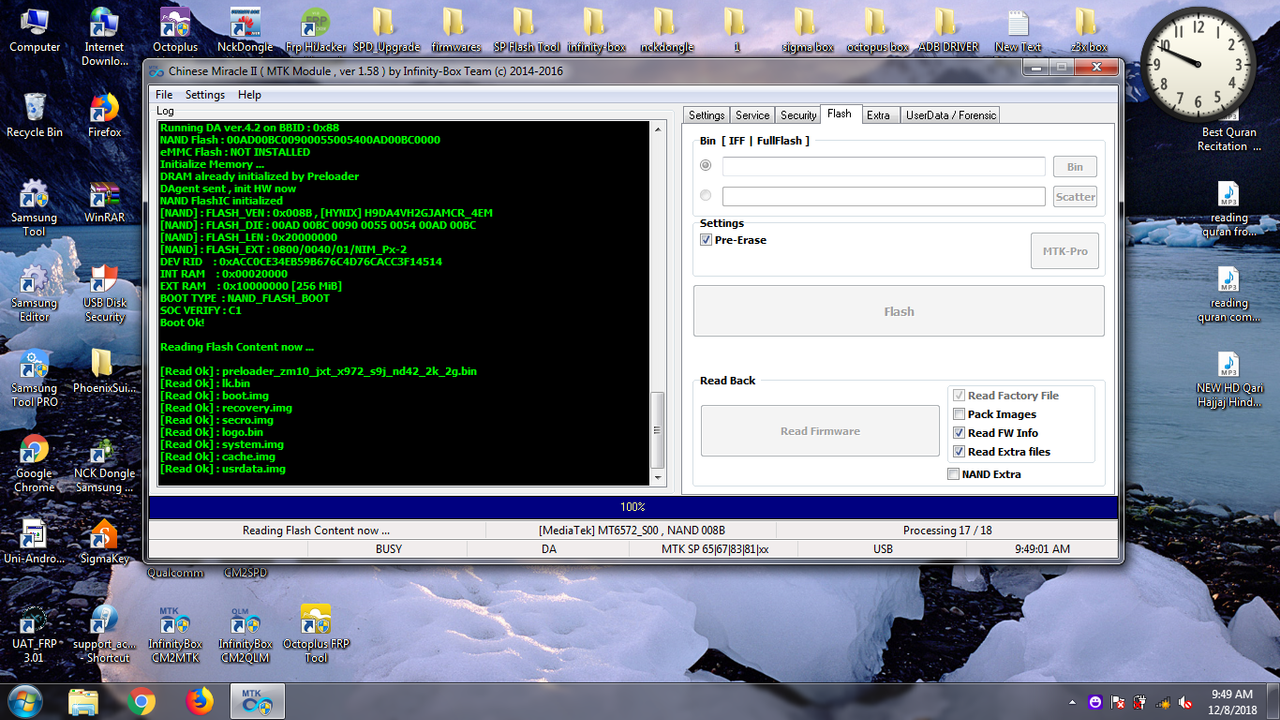Open the SigmaKey desktop shortcut
The image size is (1280, 720).
(x=104, y=541)
